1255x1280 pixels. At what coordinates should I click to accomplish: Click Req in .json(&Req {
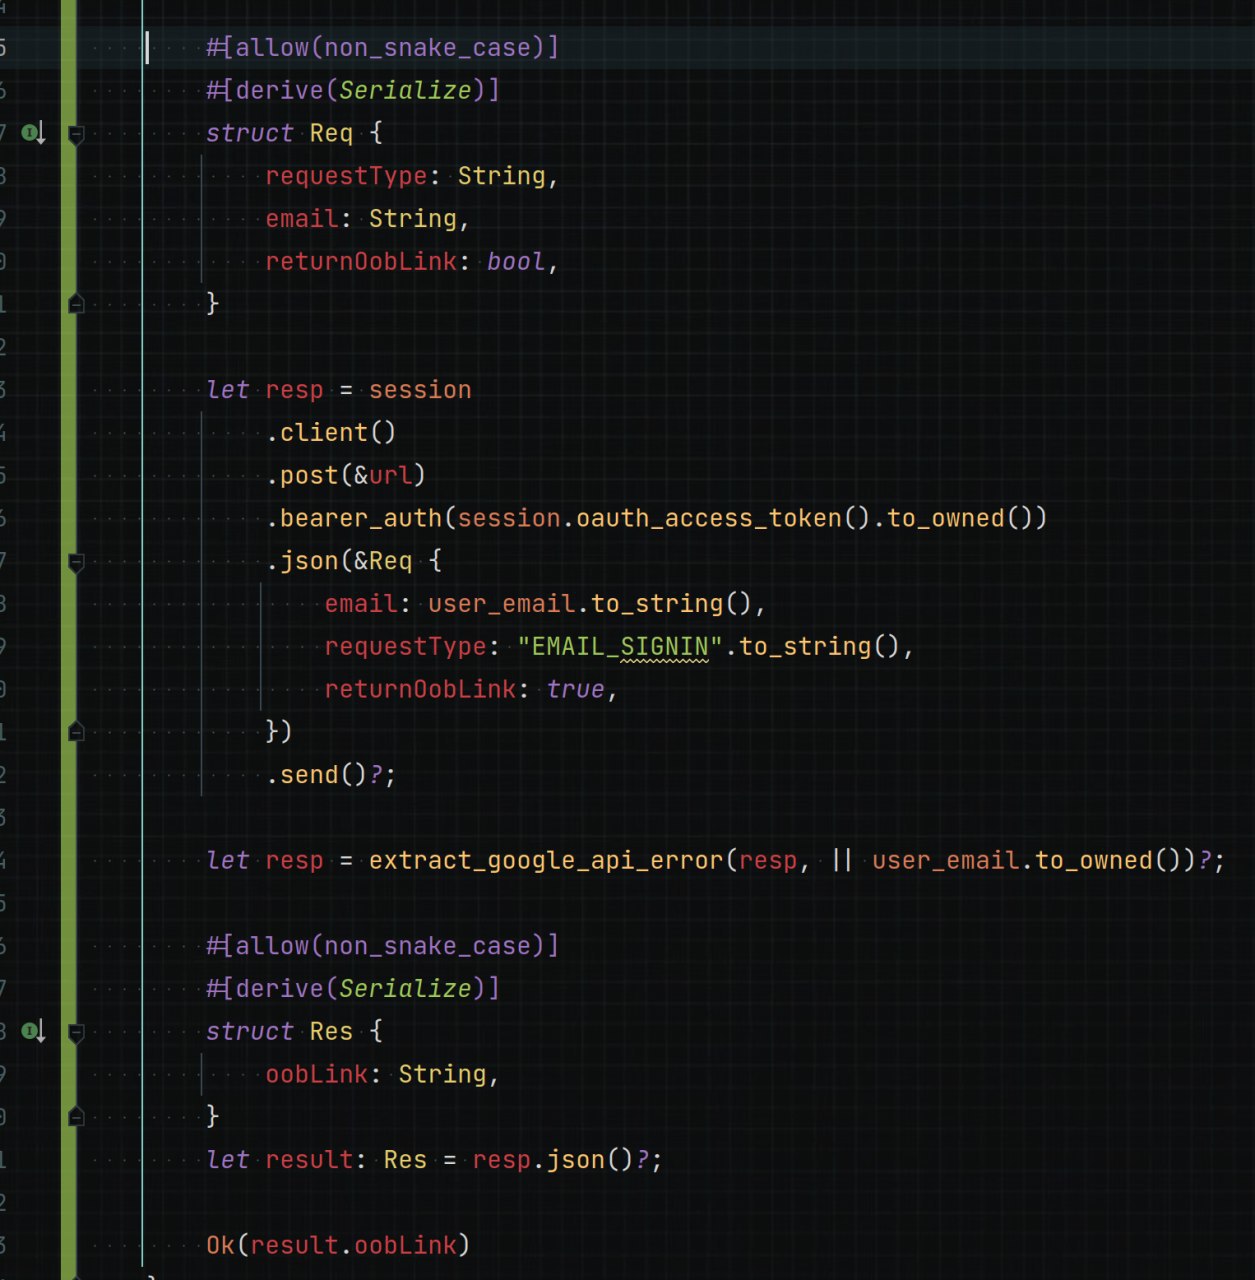pyautogui.click(x=391, y=561)
